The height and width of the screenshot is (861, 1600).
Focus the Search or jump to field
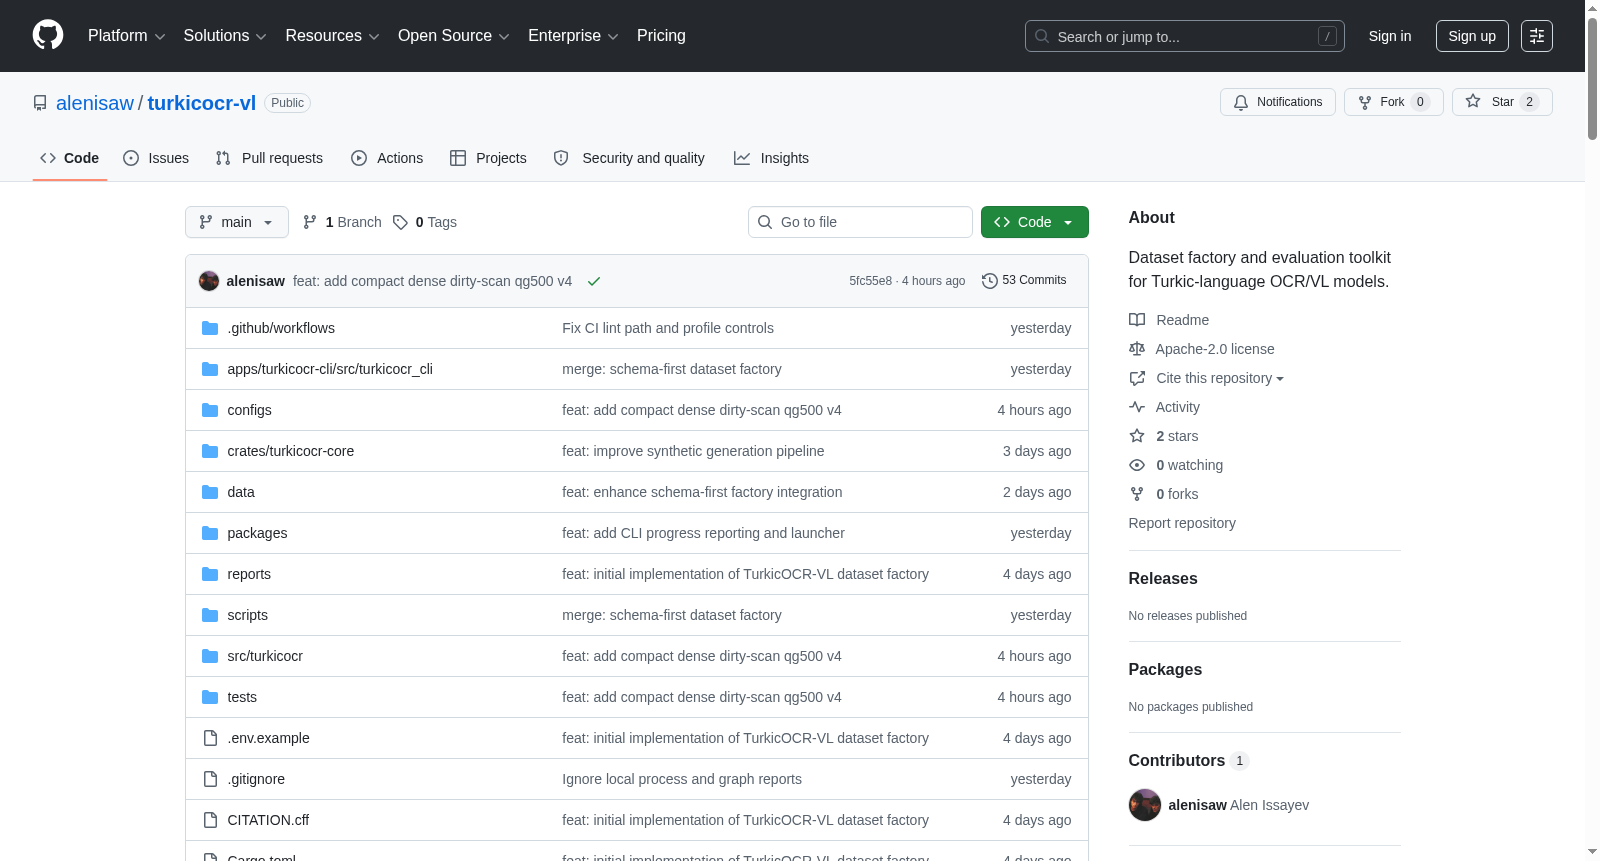click(1185, 36)
